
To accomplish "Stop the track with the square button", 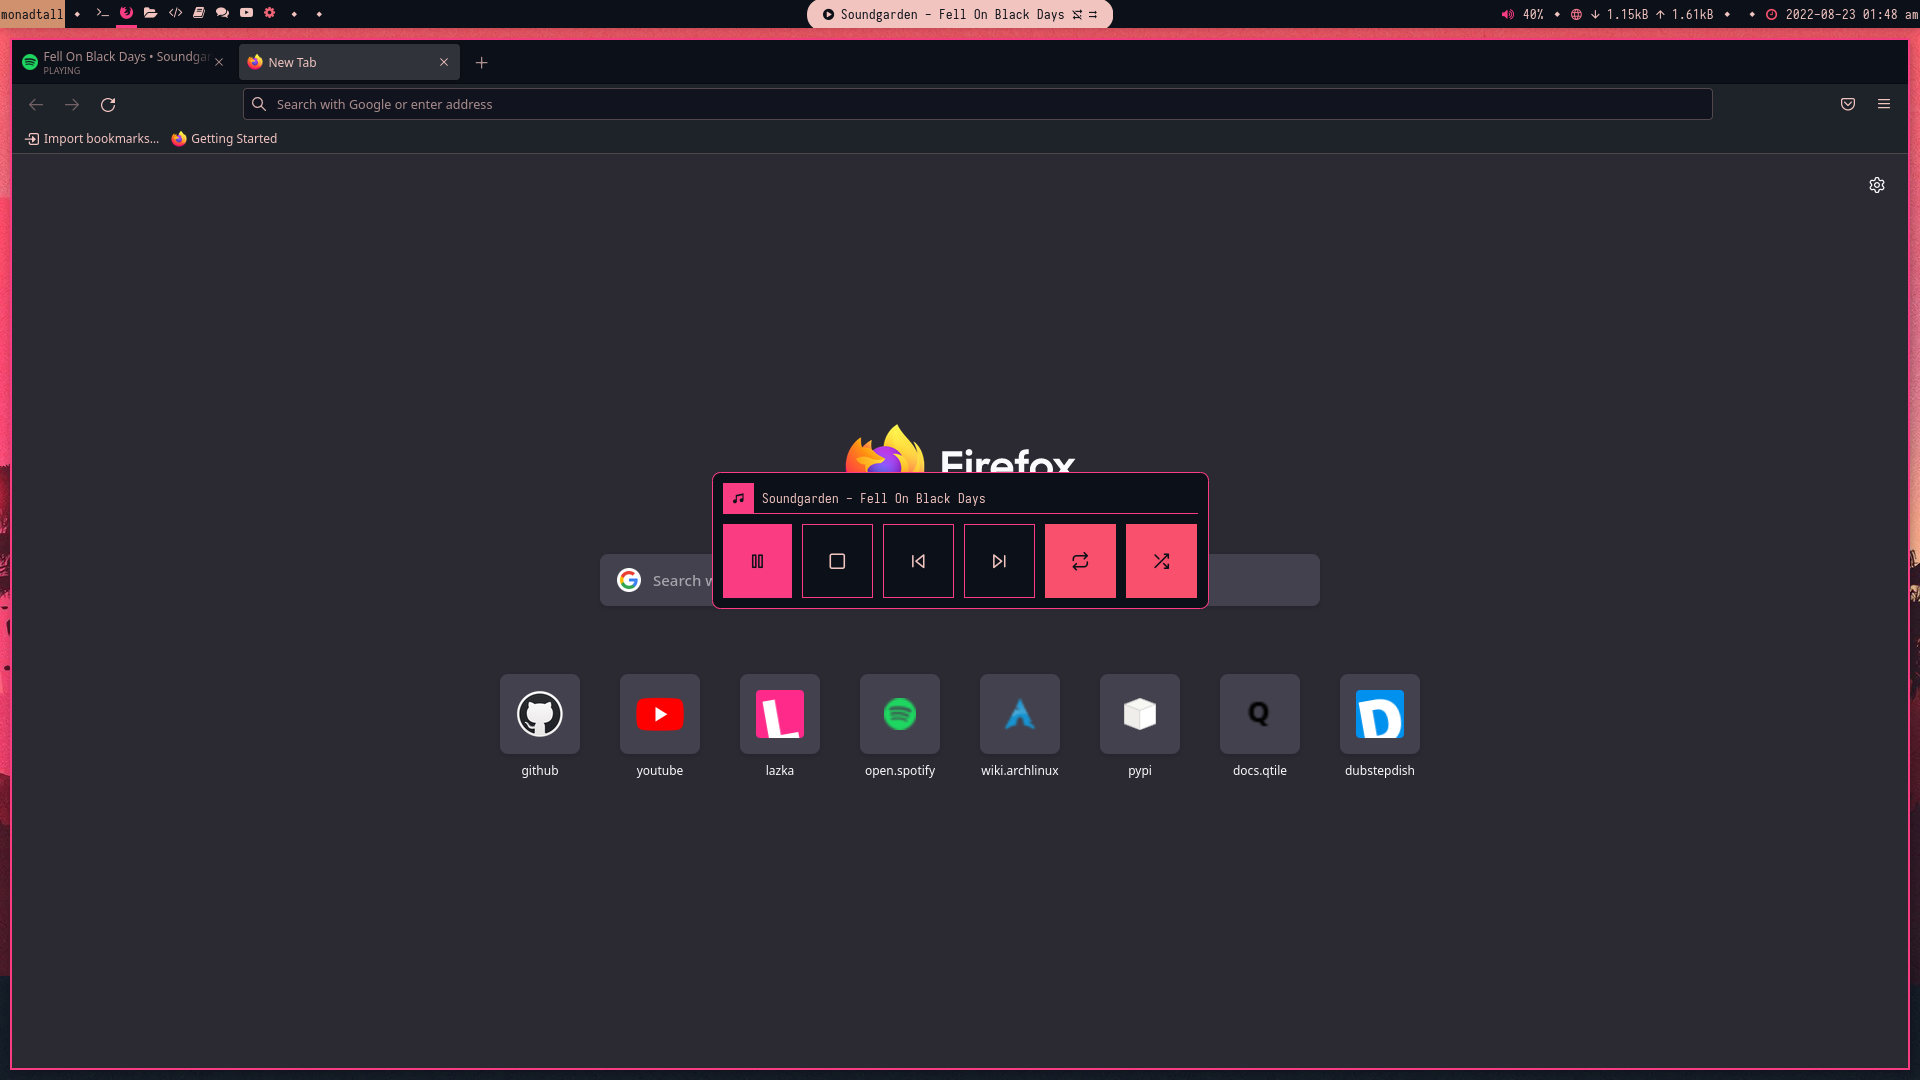I will pyautogui.click(x=837, y=561).
